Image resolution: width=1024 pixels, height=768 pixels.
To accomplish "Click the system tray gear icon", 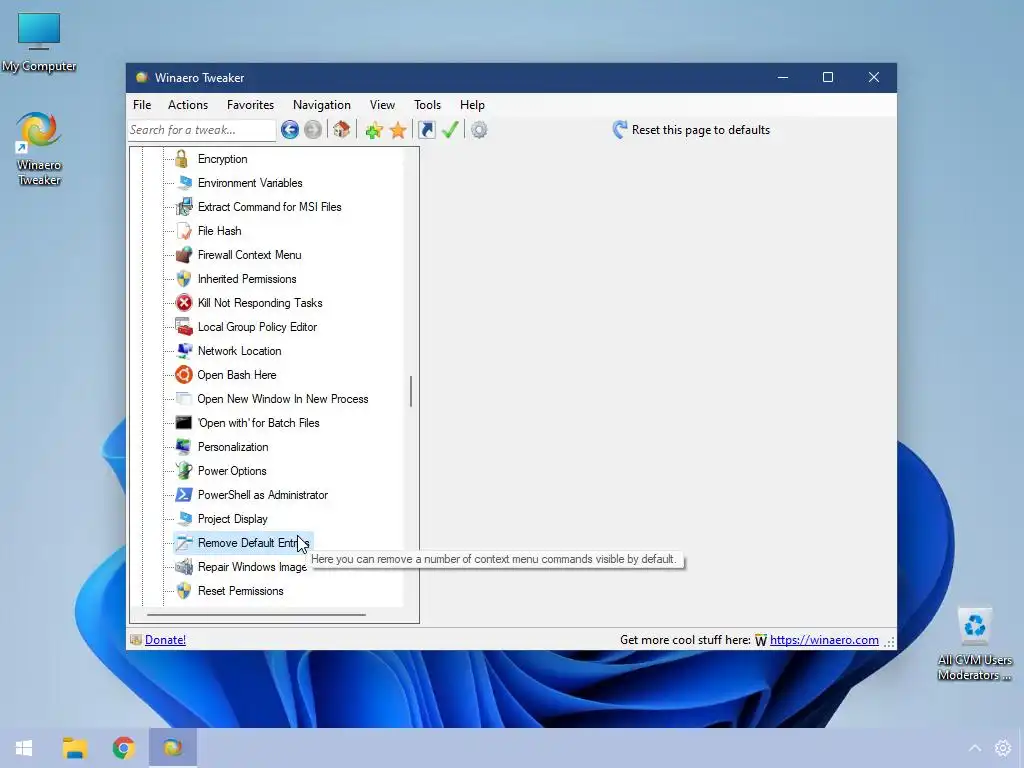I will click(1003, 748).
